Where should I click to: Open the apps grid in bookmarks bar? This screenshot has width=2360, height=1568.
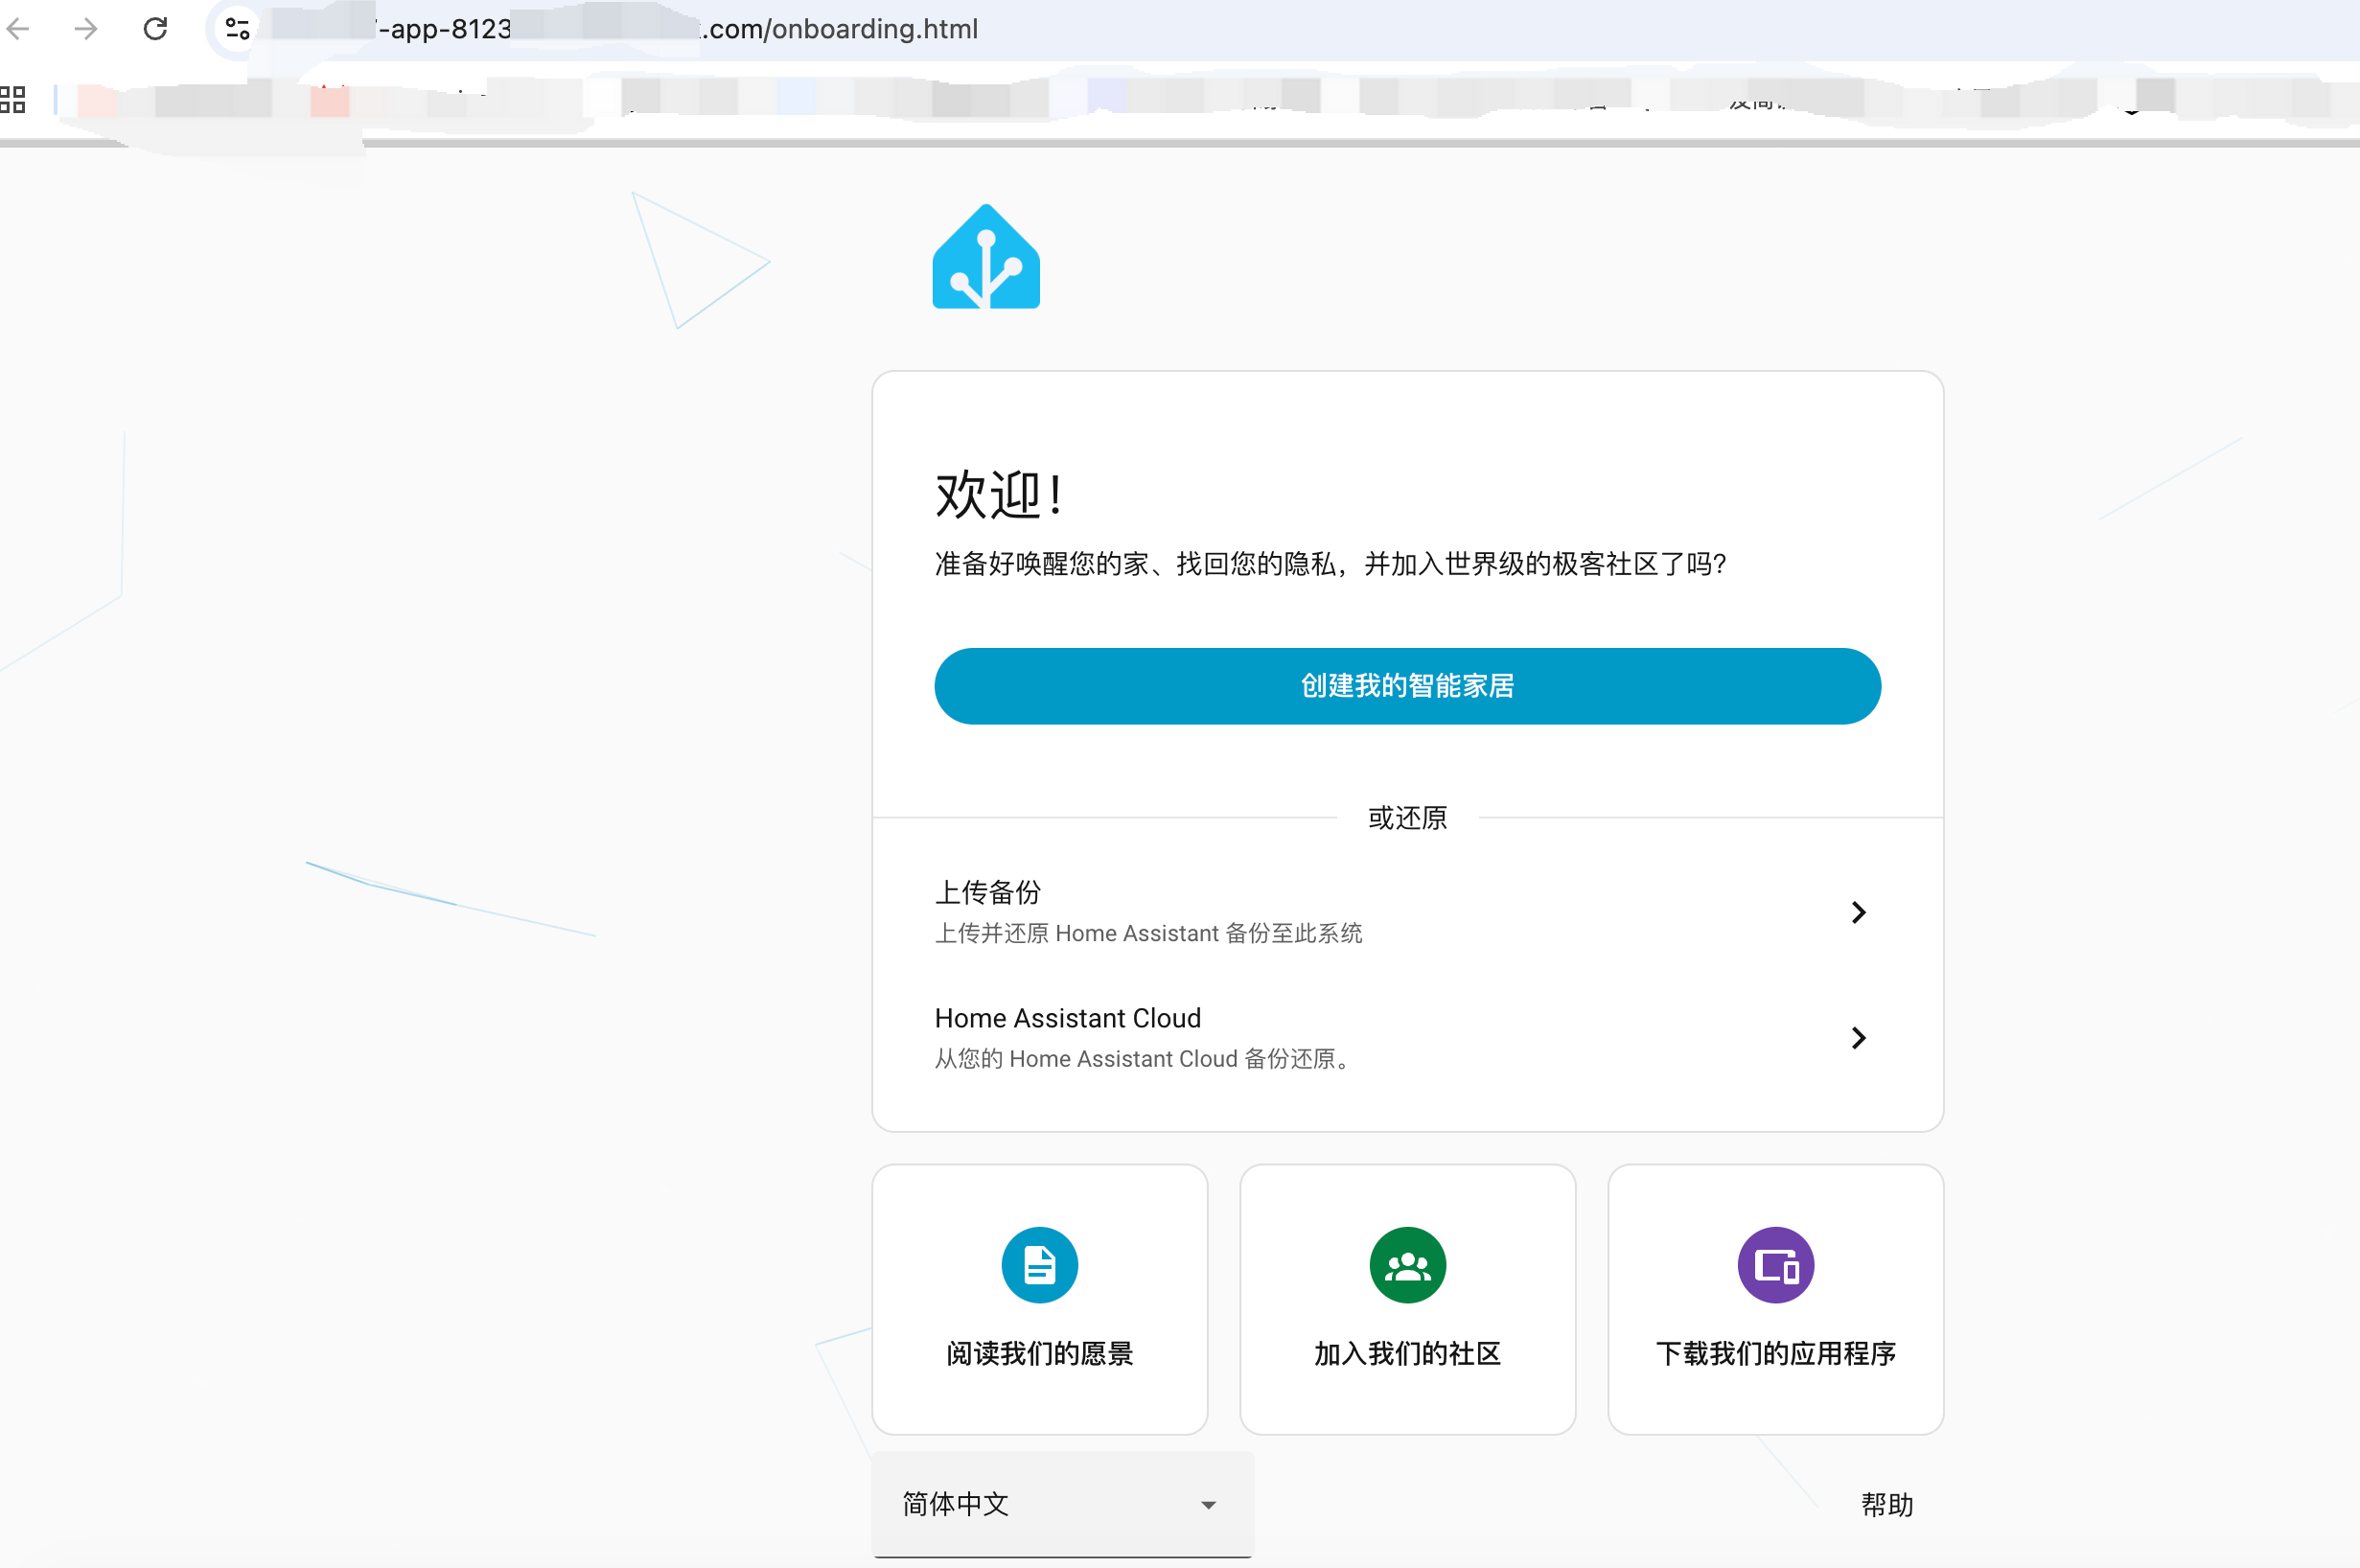(13, 99)
